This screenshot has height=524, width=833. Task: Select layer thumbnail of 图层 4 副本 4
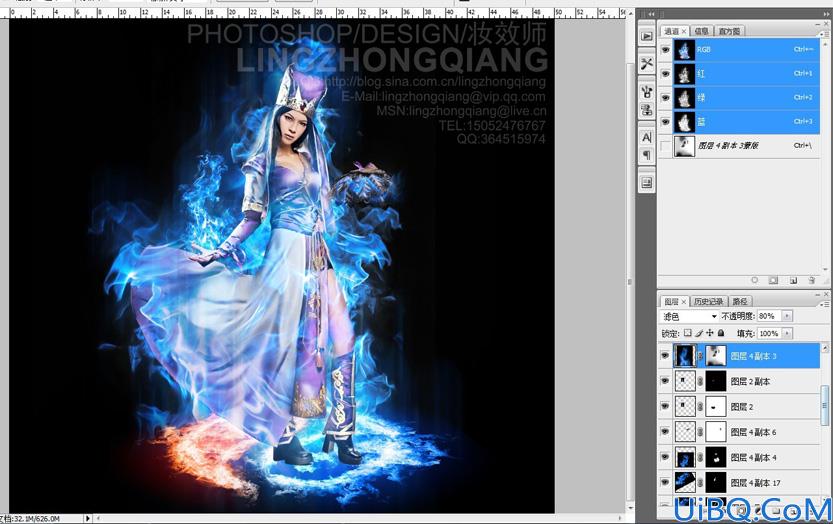[685, 457]
